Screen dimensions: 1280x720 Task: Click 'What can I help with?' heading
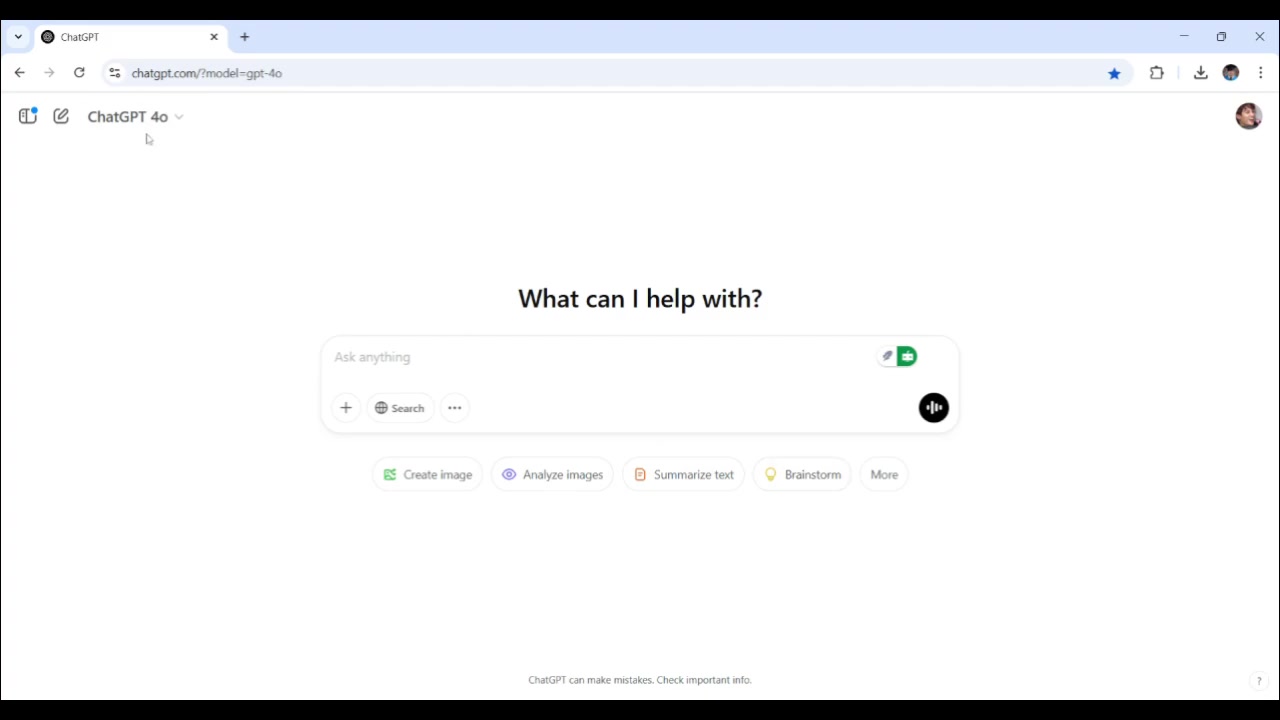point(640,299)
